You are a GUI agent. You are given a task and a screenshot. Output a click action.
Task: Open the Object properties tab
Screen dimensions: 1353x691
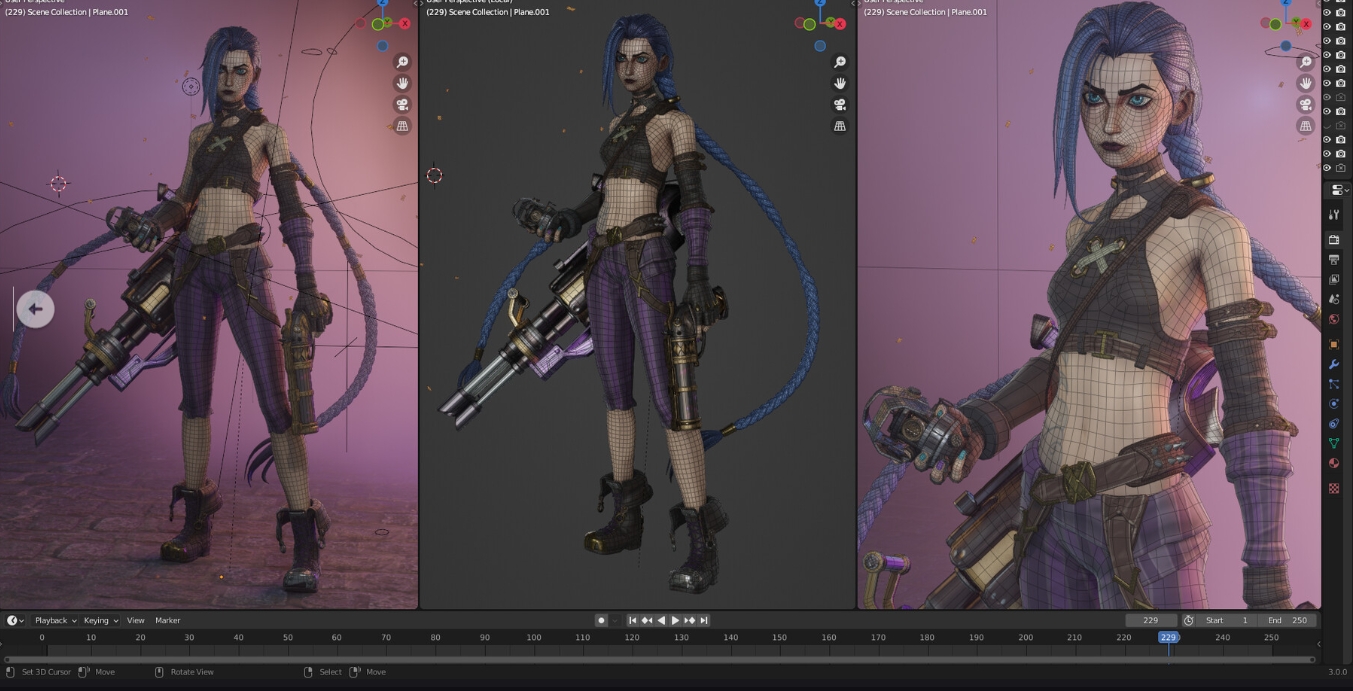(x=1334, y=344)
